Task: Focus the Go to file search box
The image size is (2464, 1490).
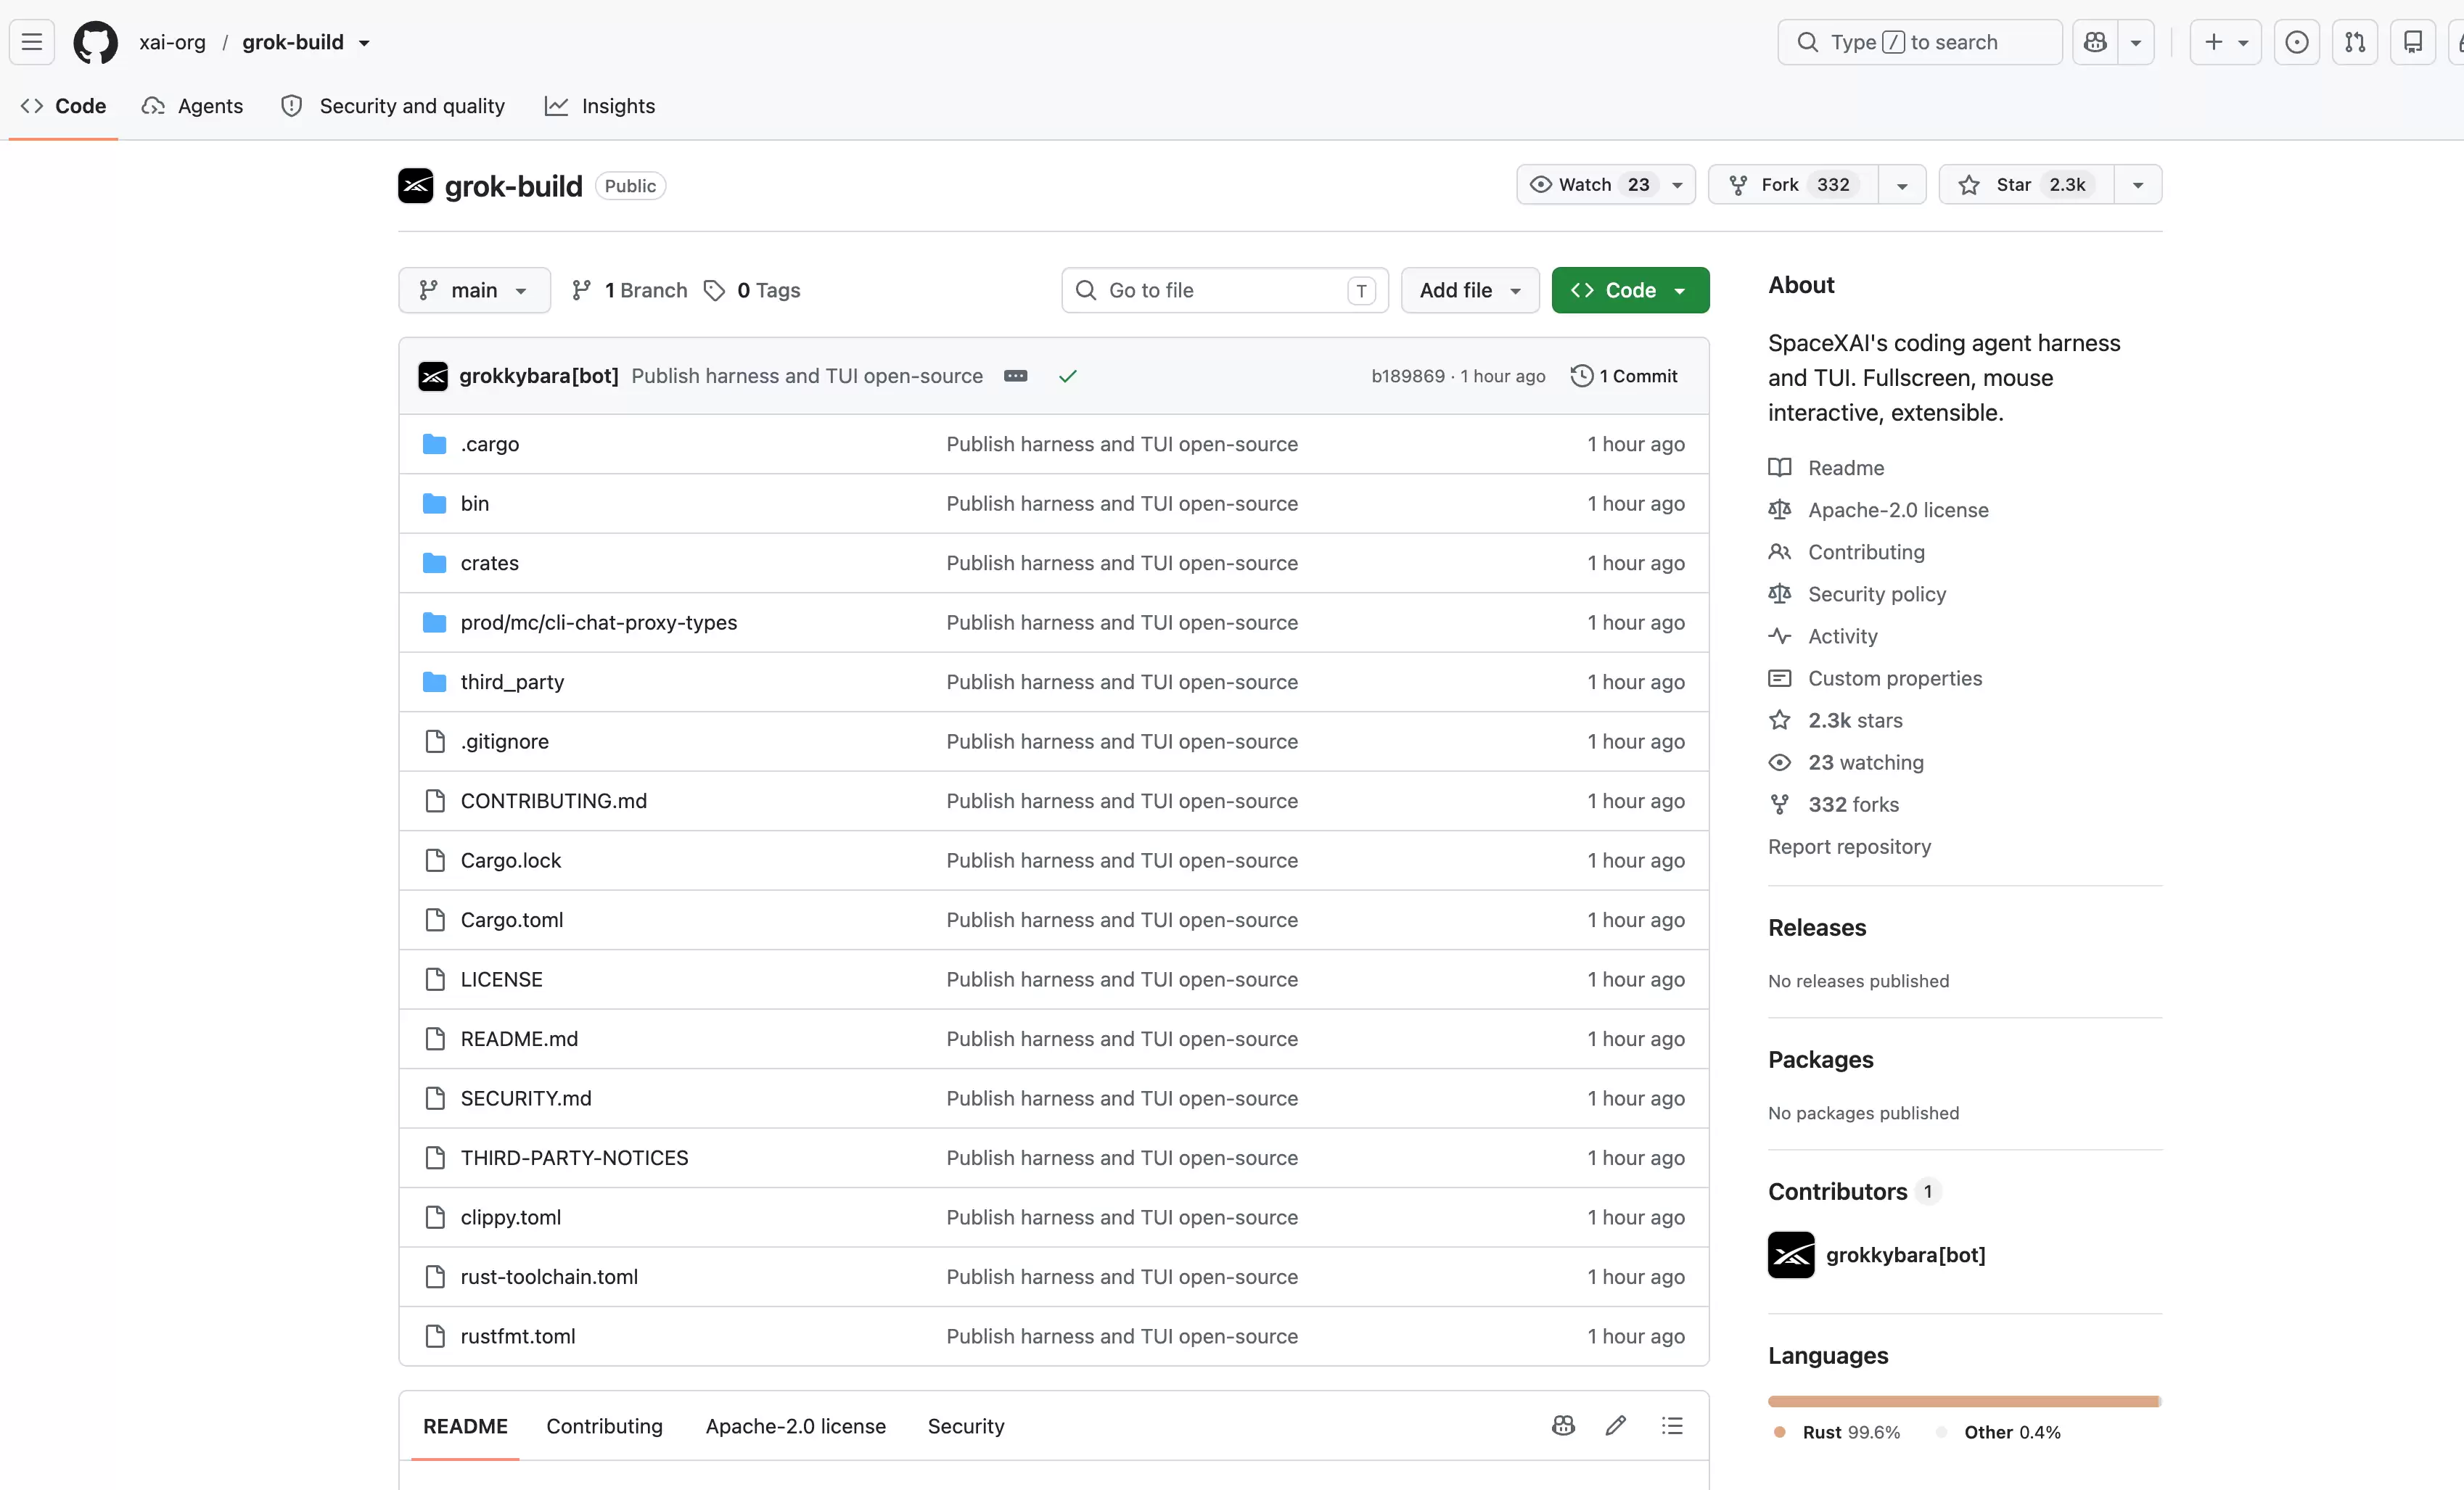Action: click(1225, 290)
